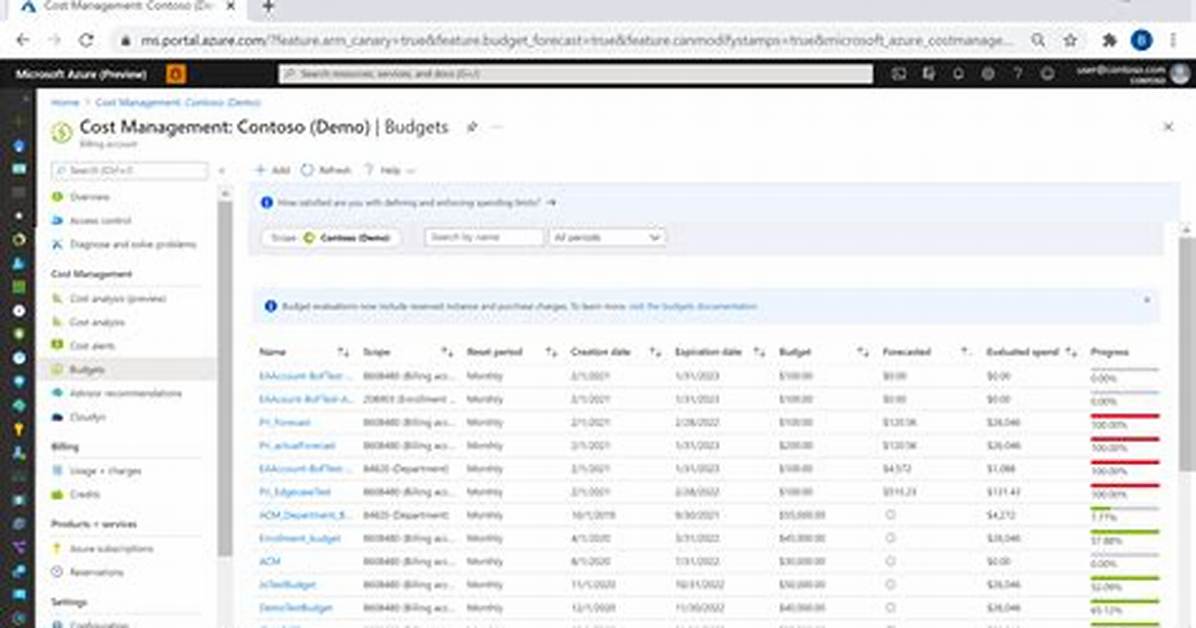Open Diagnose and solve problems
The height and width of the screenshot is (628, 1196).
[x=133, y=244]
